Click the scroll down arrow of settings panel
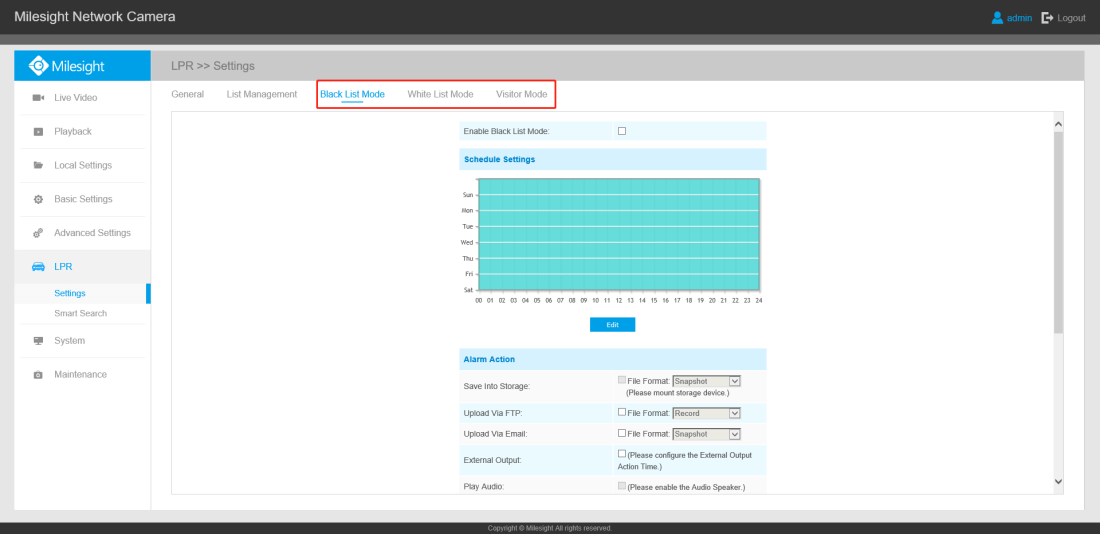 1058,482
